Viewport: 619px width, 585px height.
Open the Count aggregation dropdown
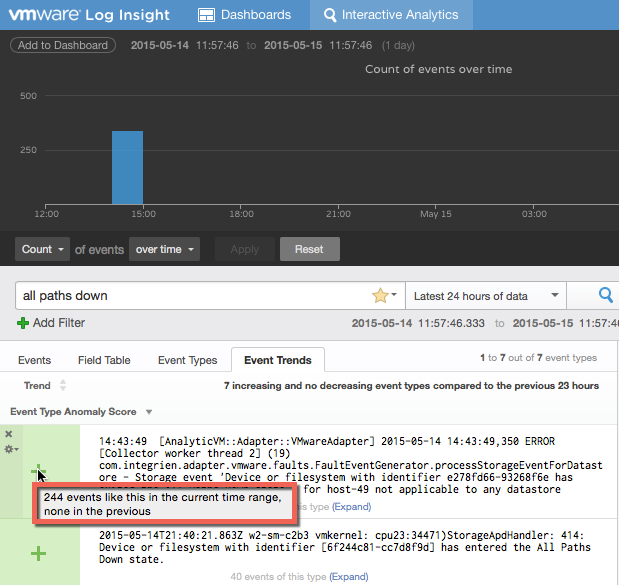(x=43, y=249)
